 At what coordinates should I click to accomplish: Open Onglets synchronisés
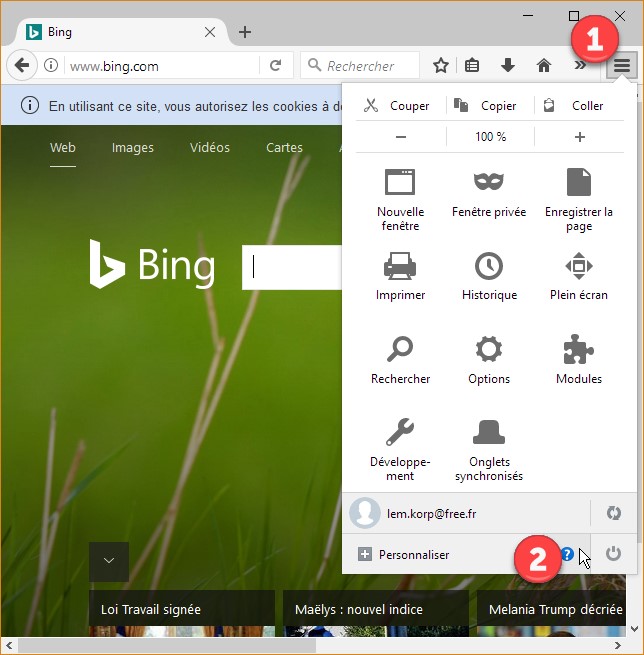click(489, 450)
